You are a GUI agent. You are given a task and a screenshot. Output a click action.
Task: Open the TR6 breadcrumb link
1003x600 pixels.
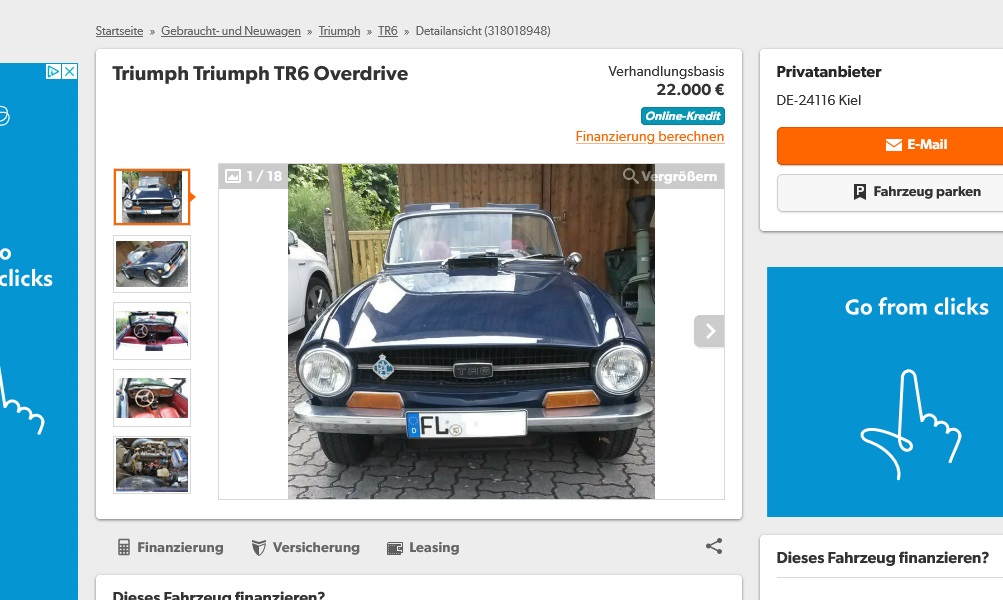point(388,31)
